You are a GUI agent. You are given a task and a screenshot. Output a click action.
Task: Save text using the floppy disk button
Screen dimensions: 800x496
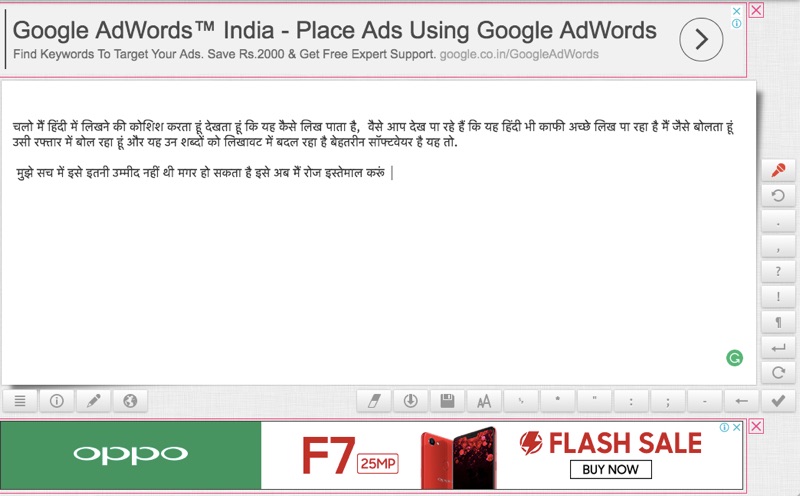(x=447, y=401)
